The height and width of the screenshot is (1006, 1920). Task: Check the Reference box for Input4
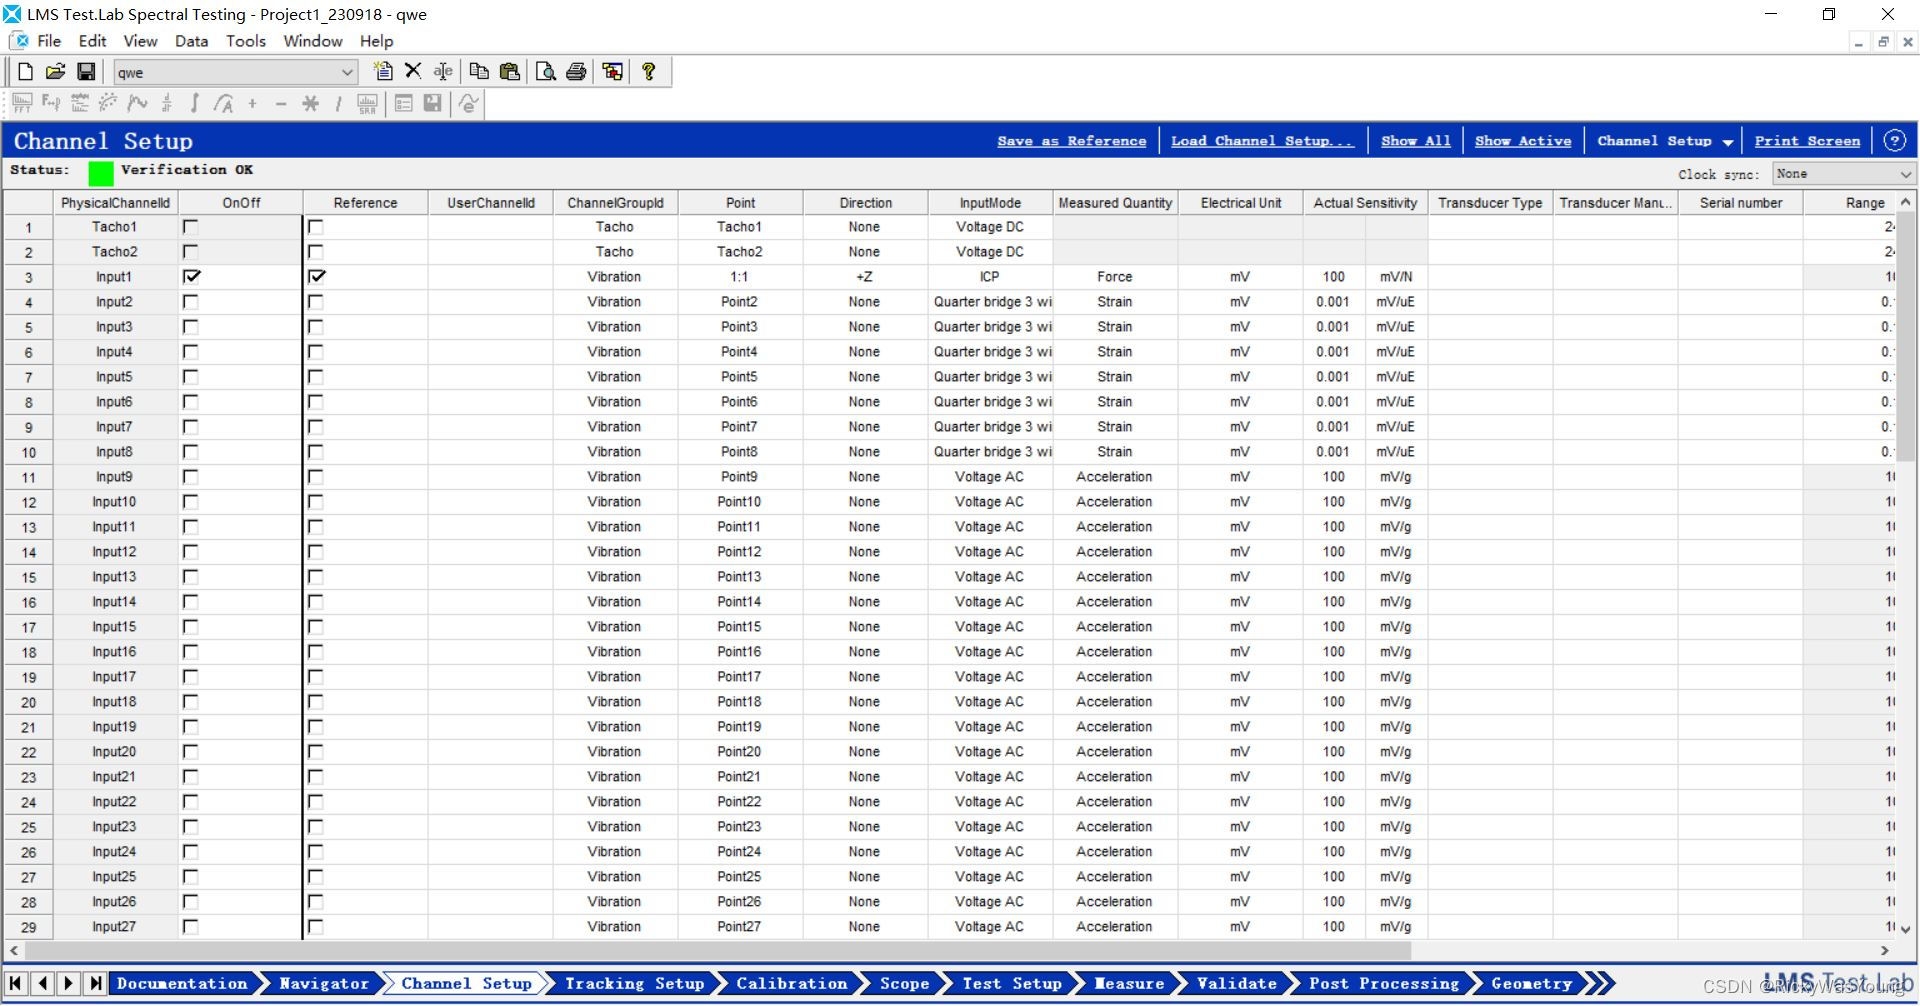coord(316,351)
